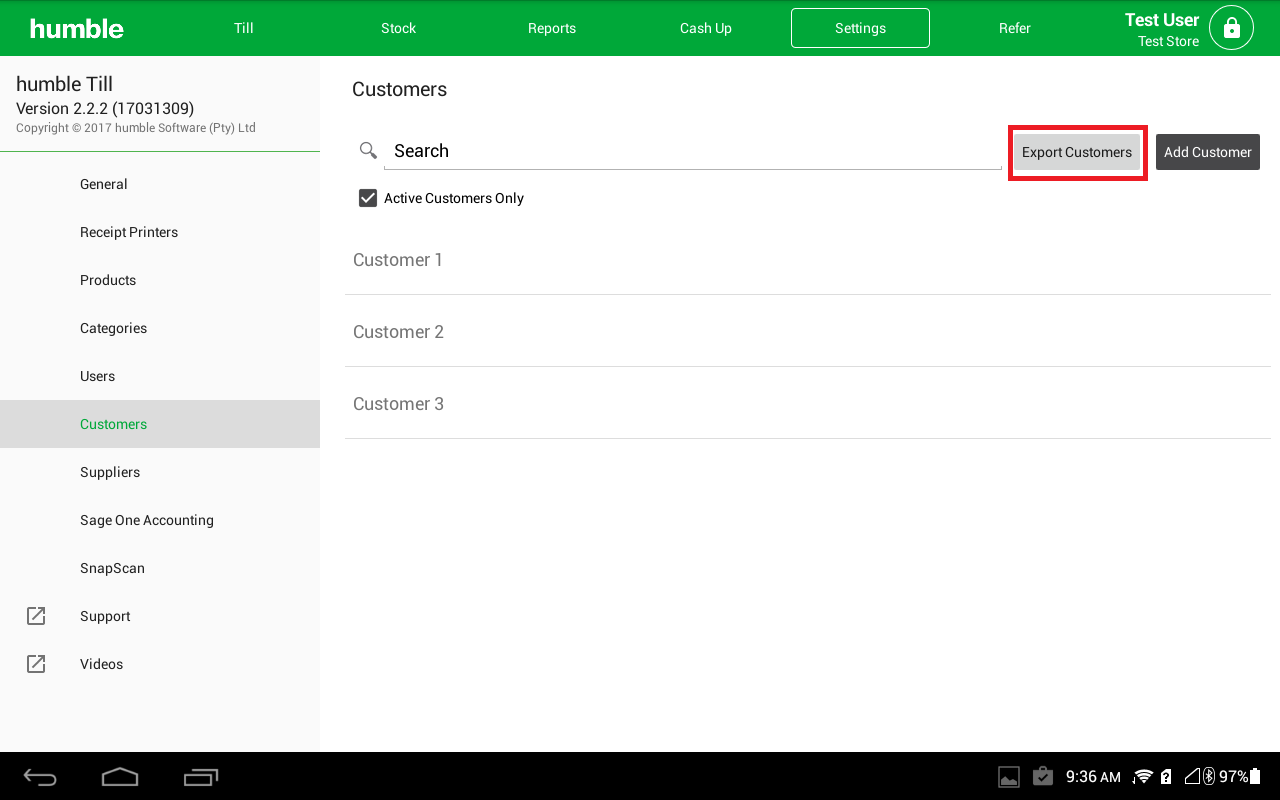
Task: Open Customer 2 row
Action: [x=808, y=332]
